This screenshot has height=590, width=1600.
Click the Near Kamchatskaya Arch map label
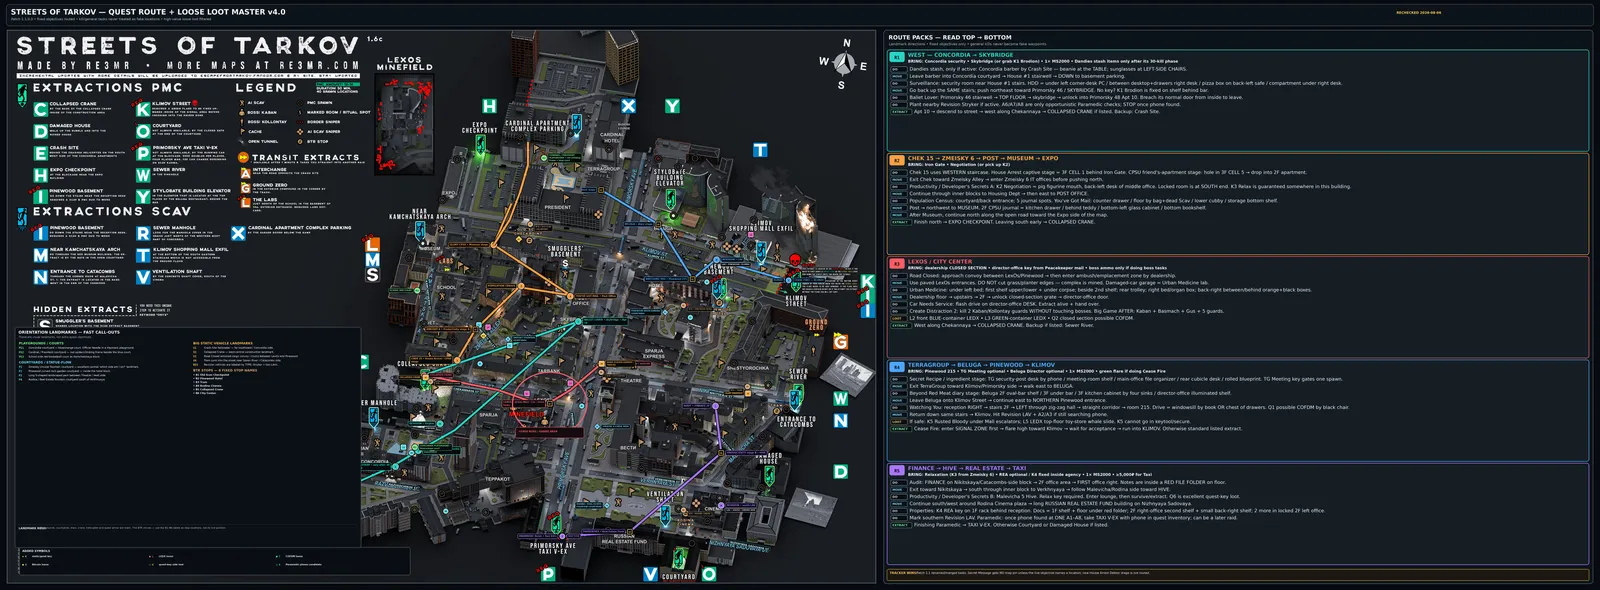point(420,214)
